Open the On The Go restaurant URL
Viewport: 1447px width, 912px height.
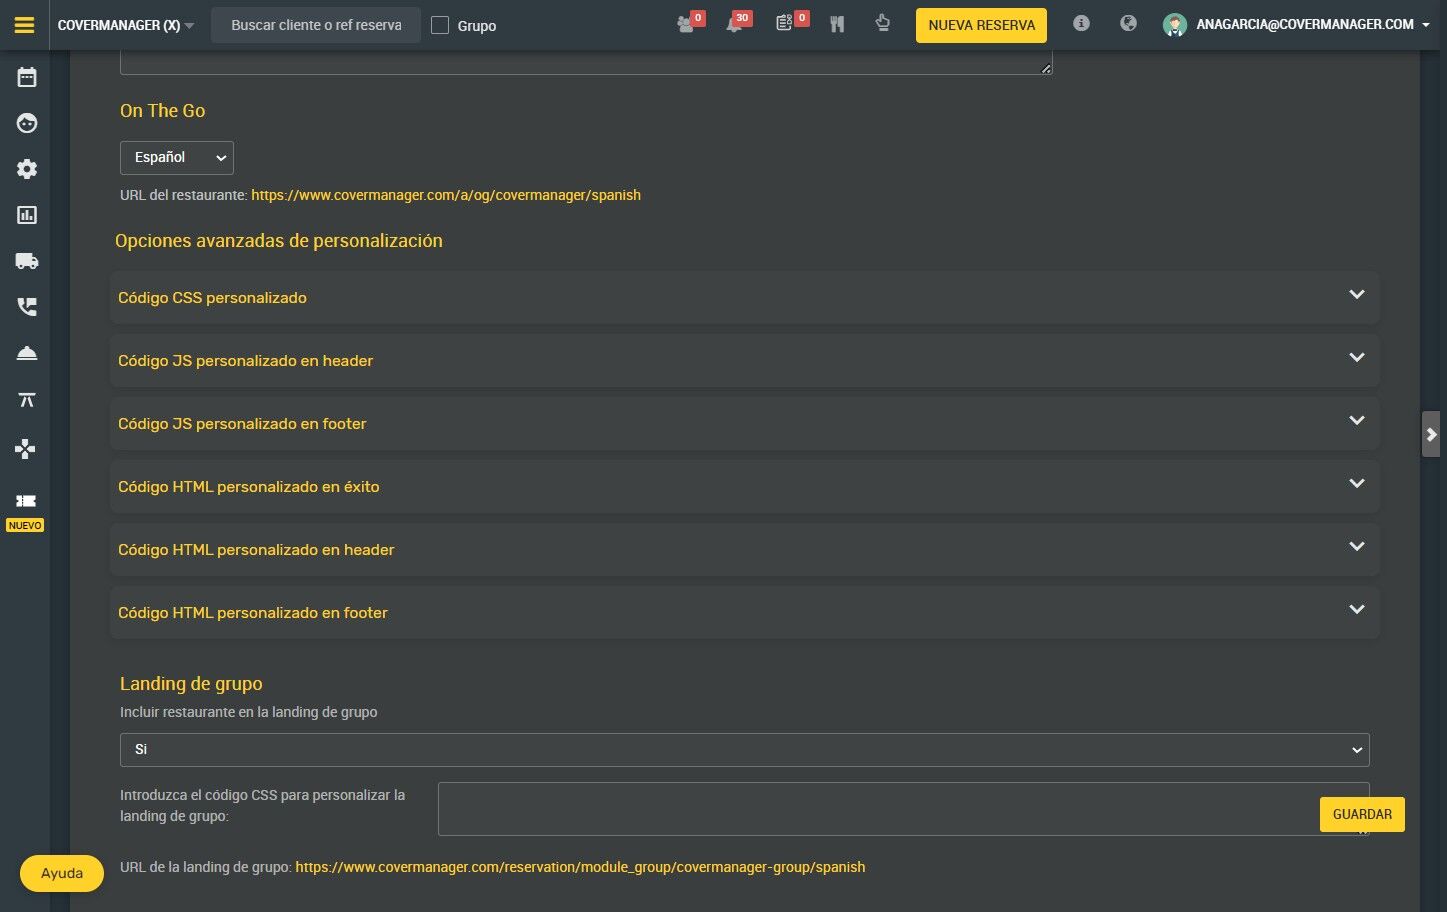coord(446,195)
